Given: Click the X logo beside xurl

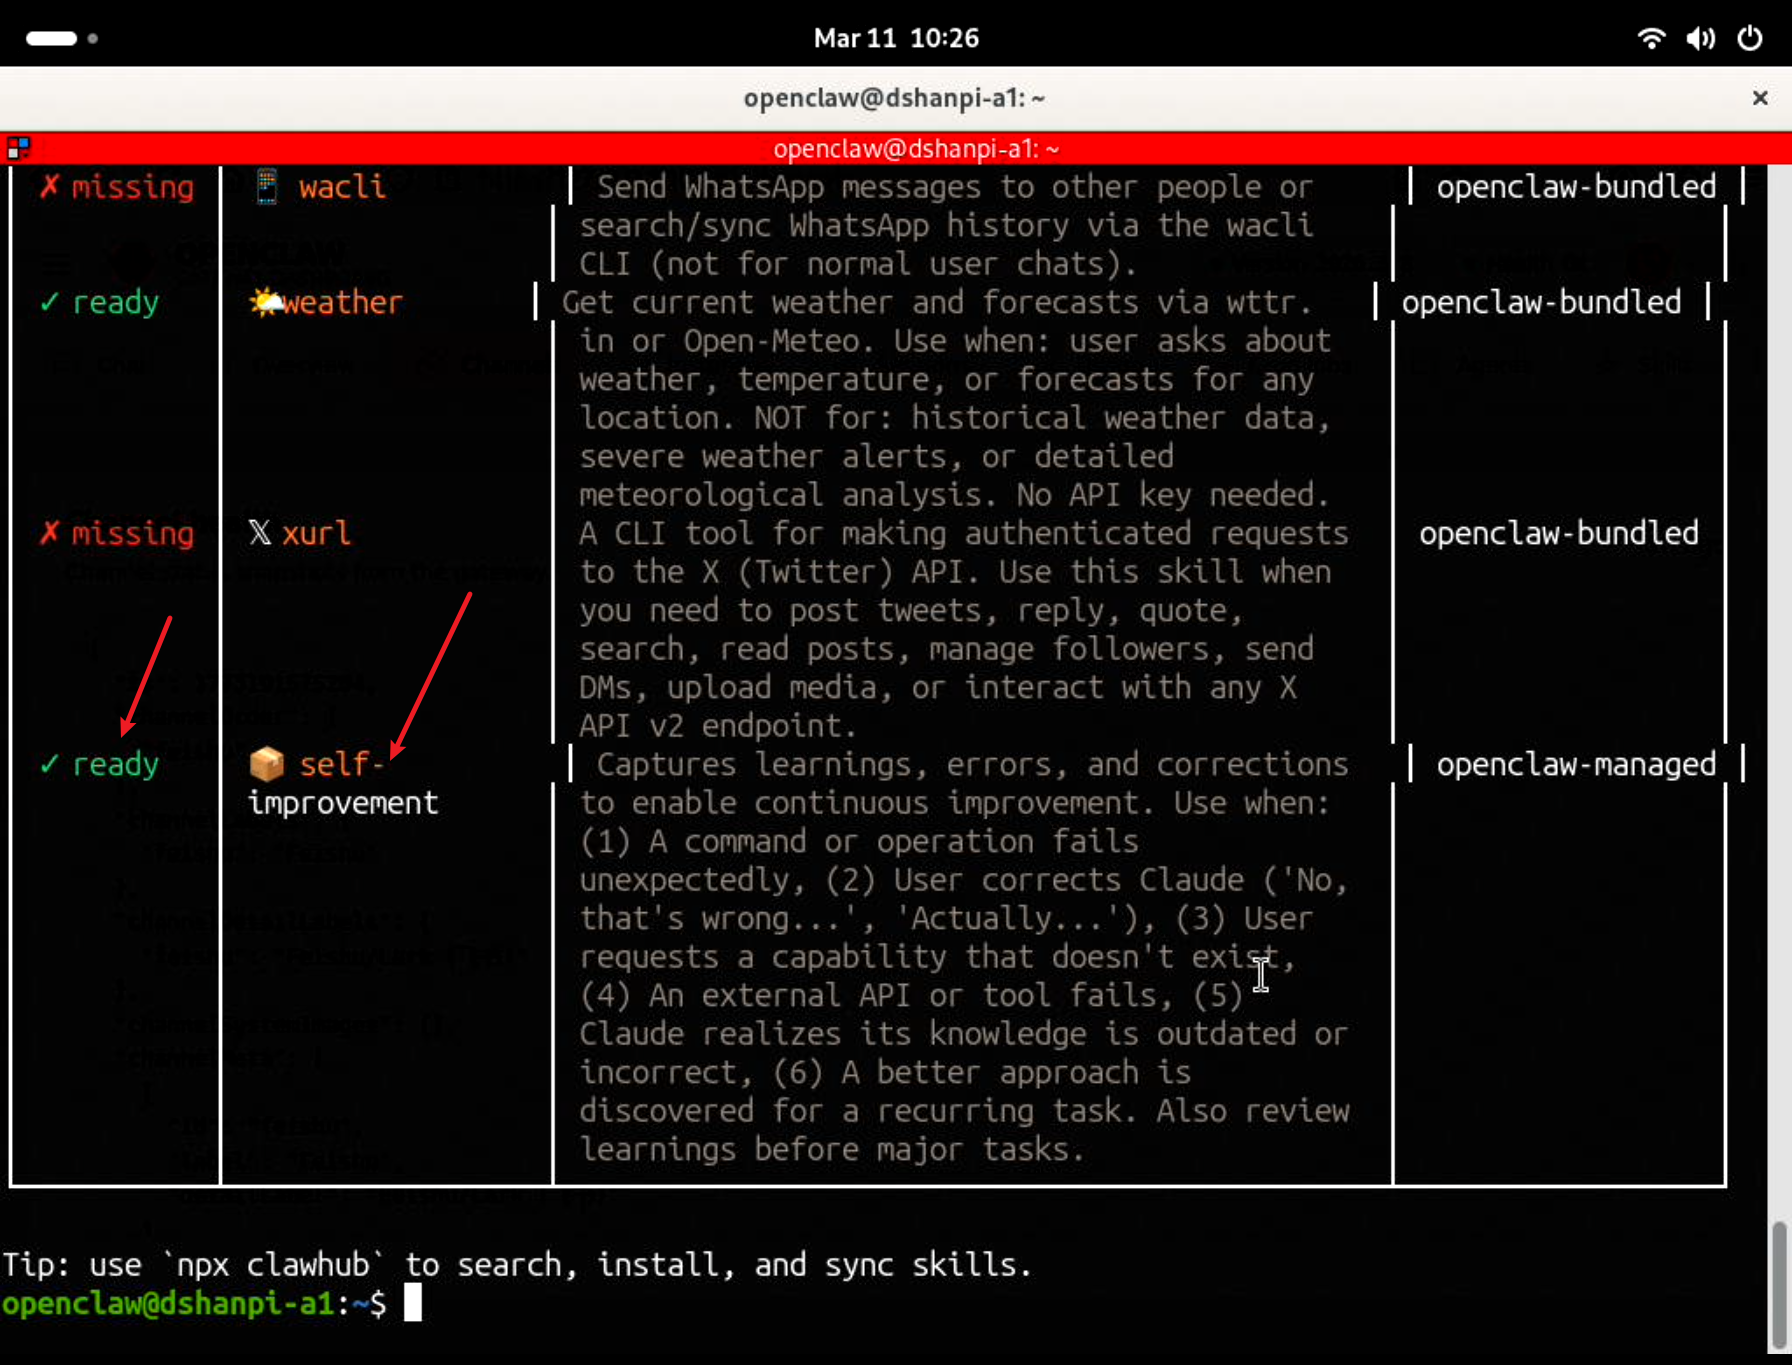Looking at the screenshot, I should [x=260, y=533].
